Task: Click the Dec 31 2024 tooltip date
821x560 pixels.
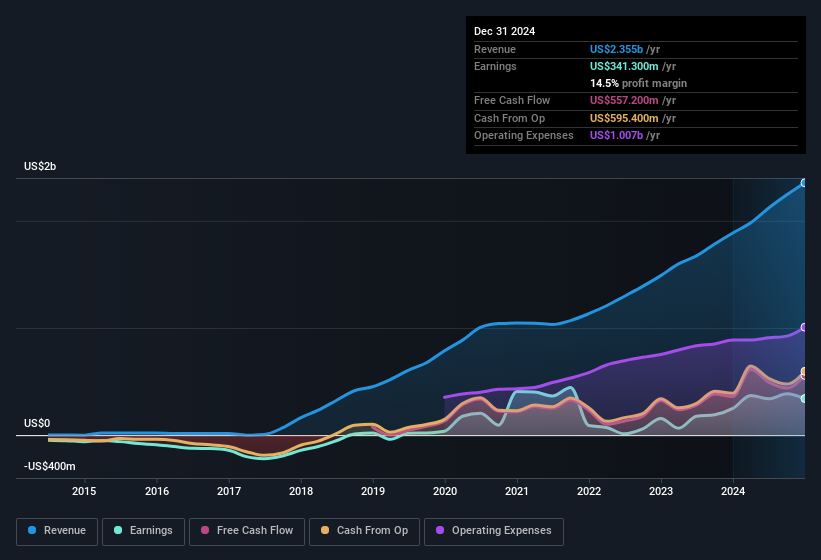Action: pos(504,31)
